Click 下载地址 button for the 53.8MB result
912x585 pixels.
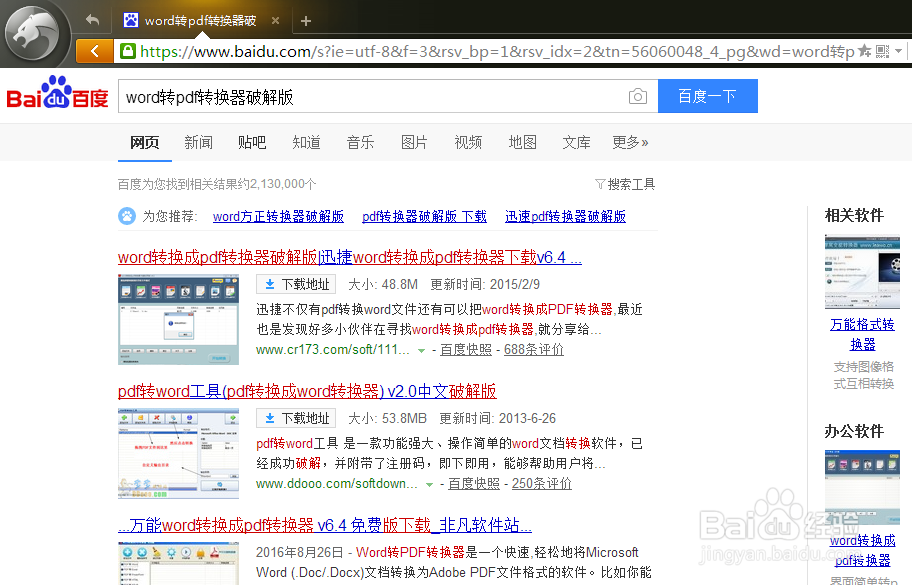296,418
